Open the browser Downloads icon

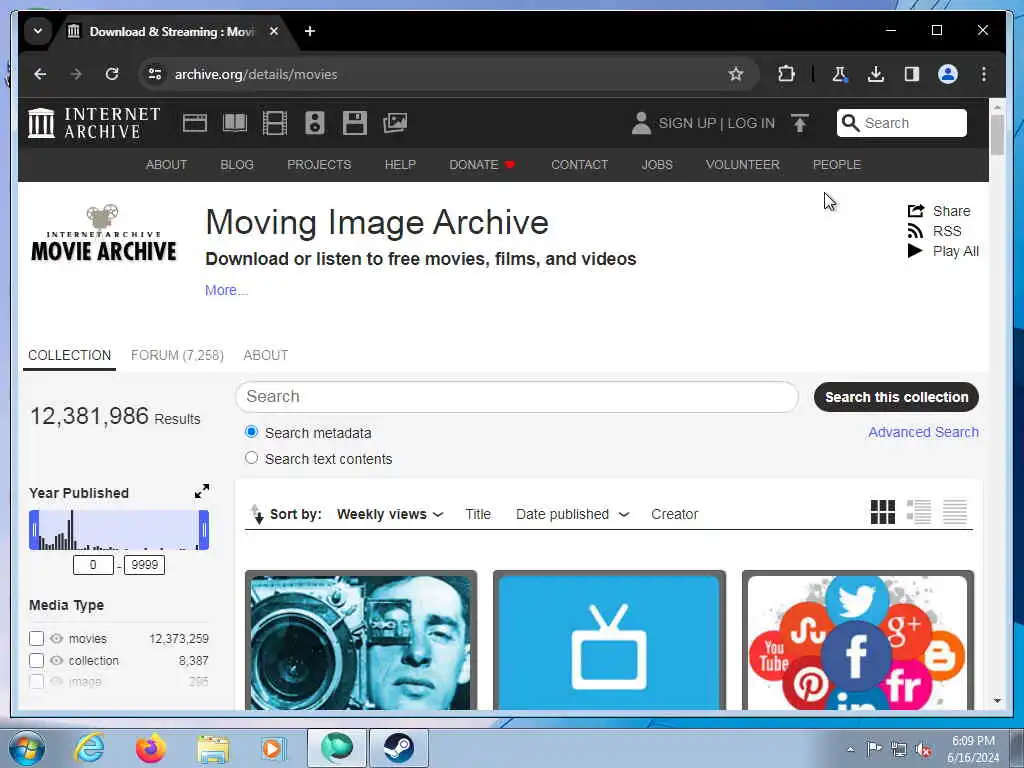(876, 74)
